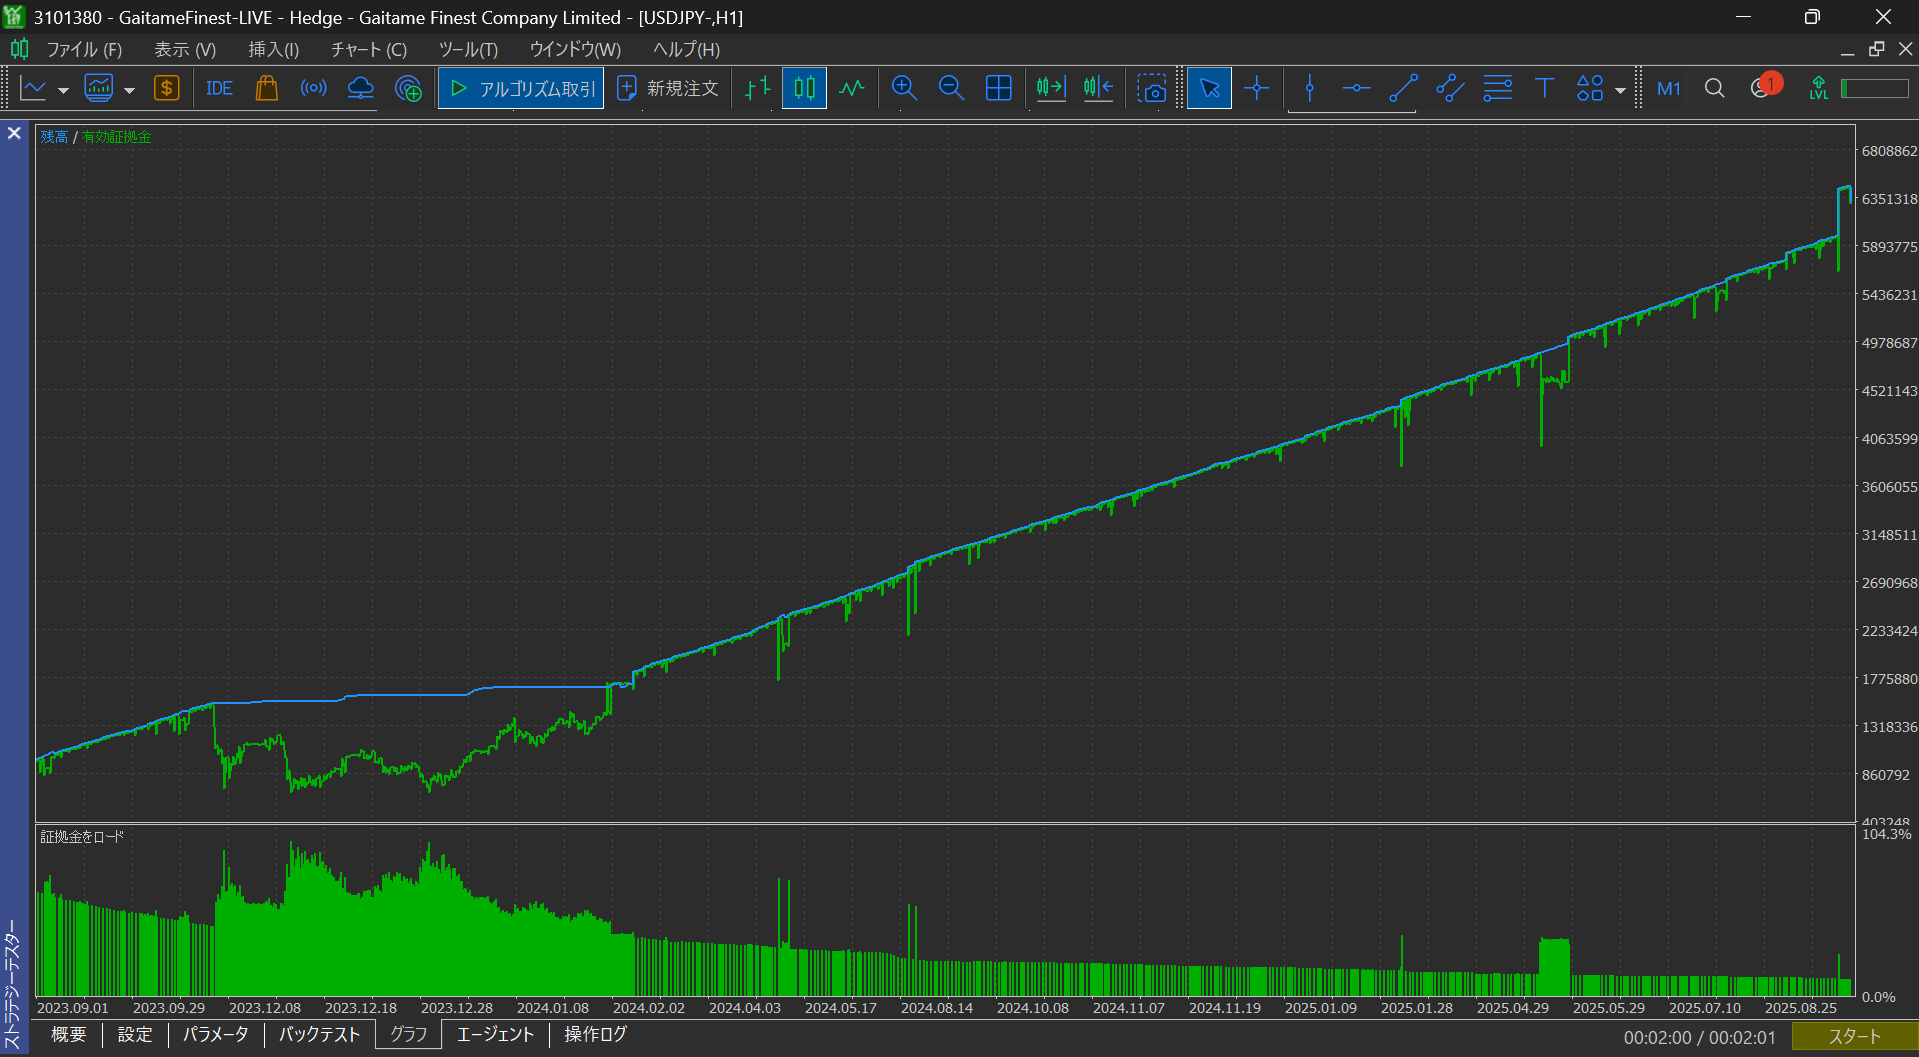1919x1057 pixels.
Task: Open the ツール(T) menu
Action: [x=467, y=49]
